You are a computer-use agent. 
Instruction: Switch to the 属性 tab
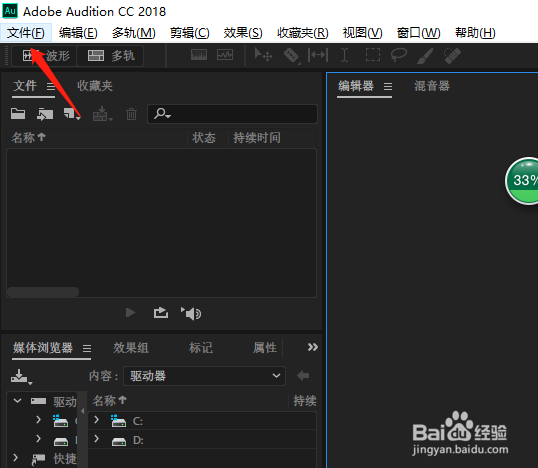[x=265, y=348]
